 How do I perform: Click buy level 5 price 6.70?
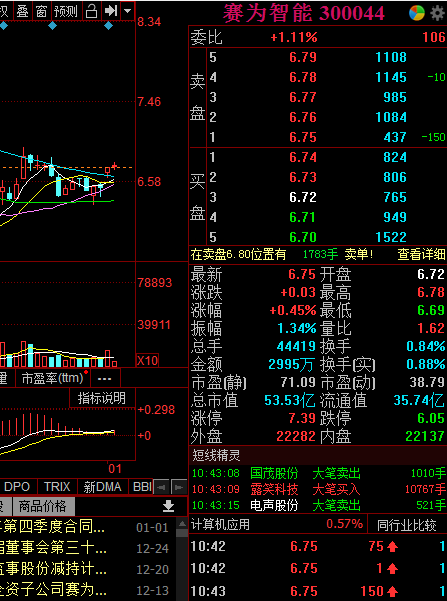(x=303, y=237)
